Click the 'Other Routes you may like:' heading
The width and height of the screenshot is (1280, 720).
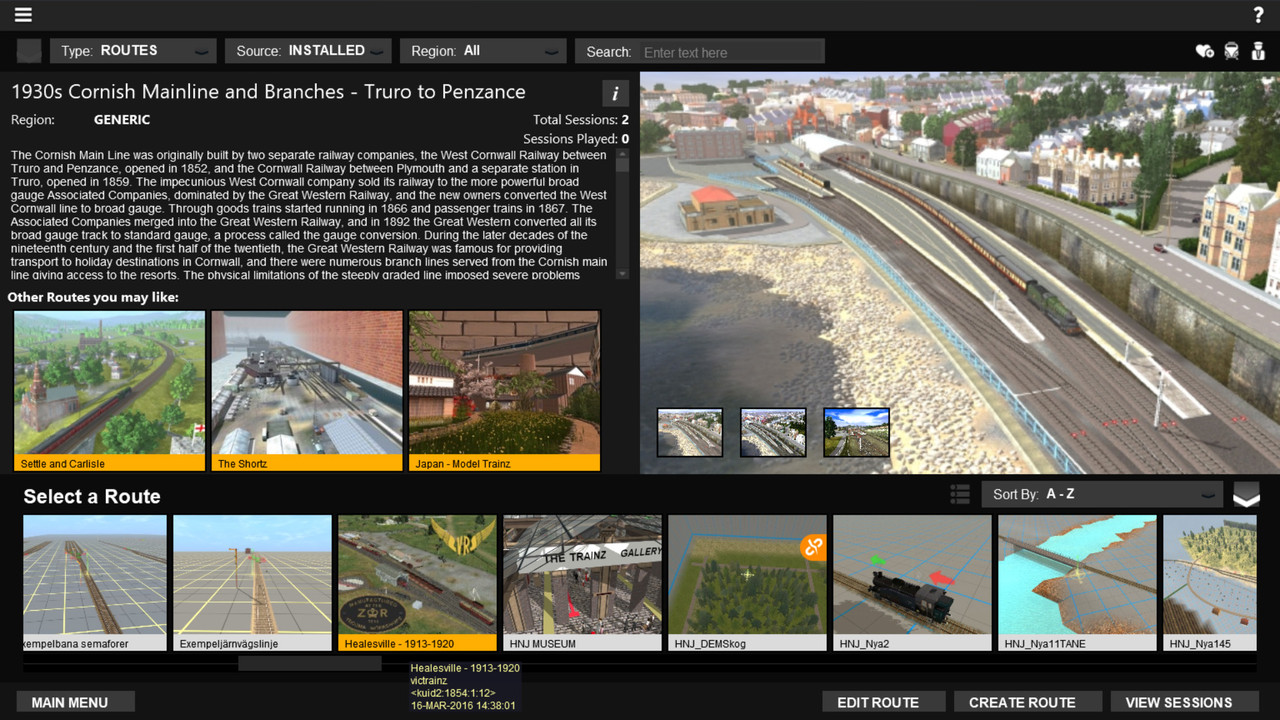click(x=93, y=297)
